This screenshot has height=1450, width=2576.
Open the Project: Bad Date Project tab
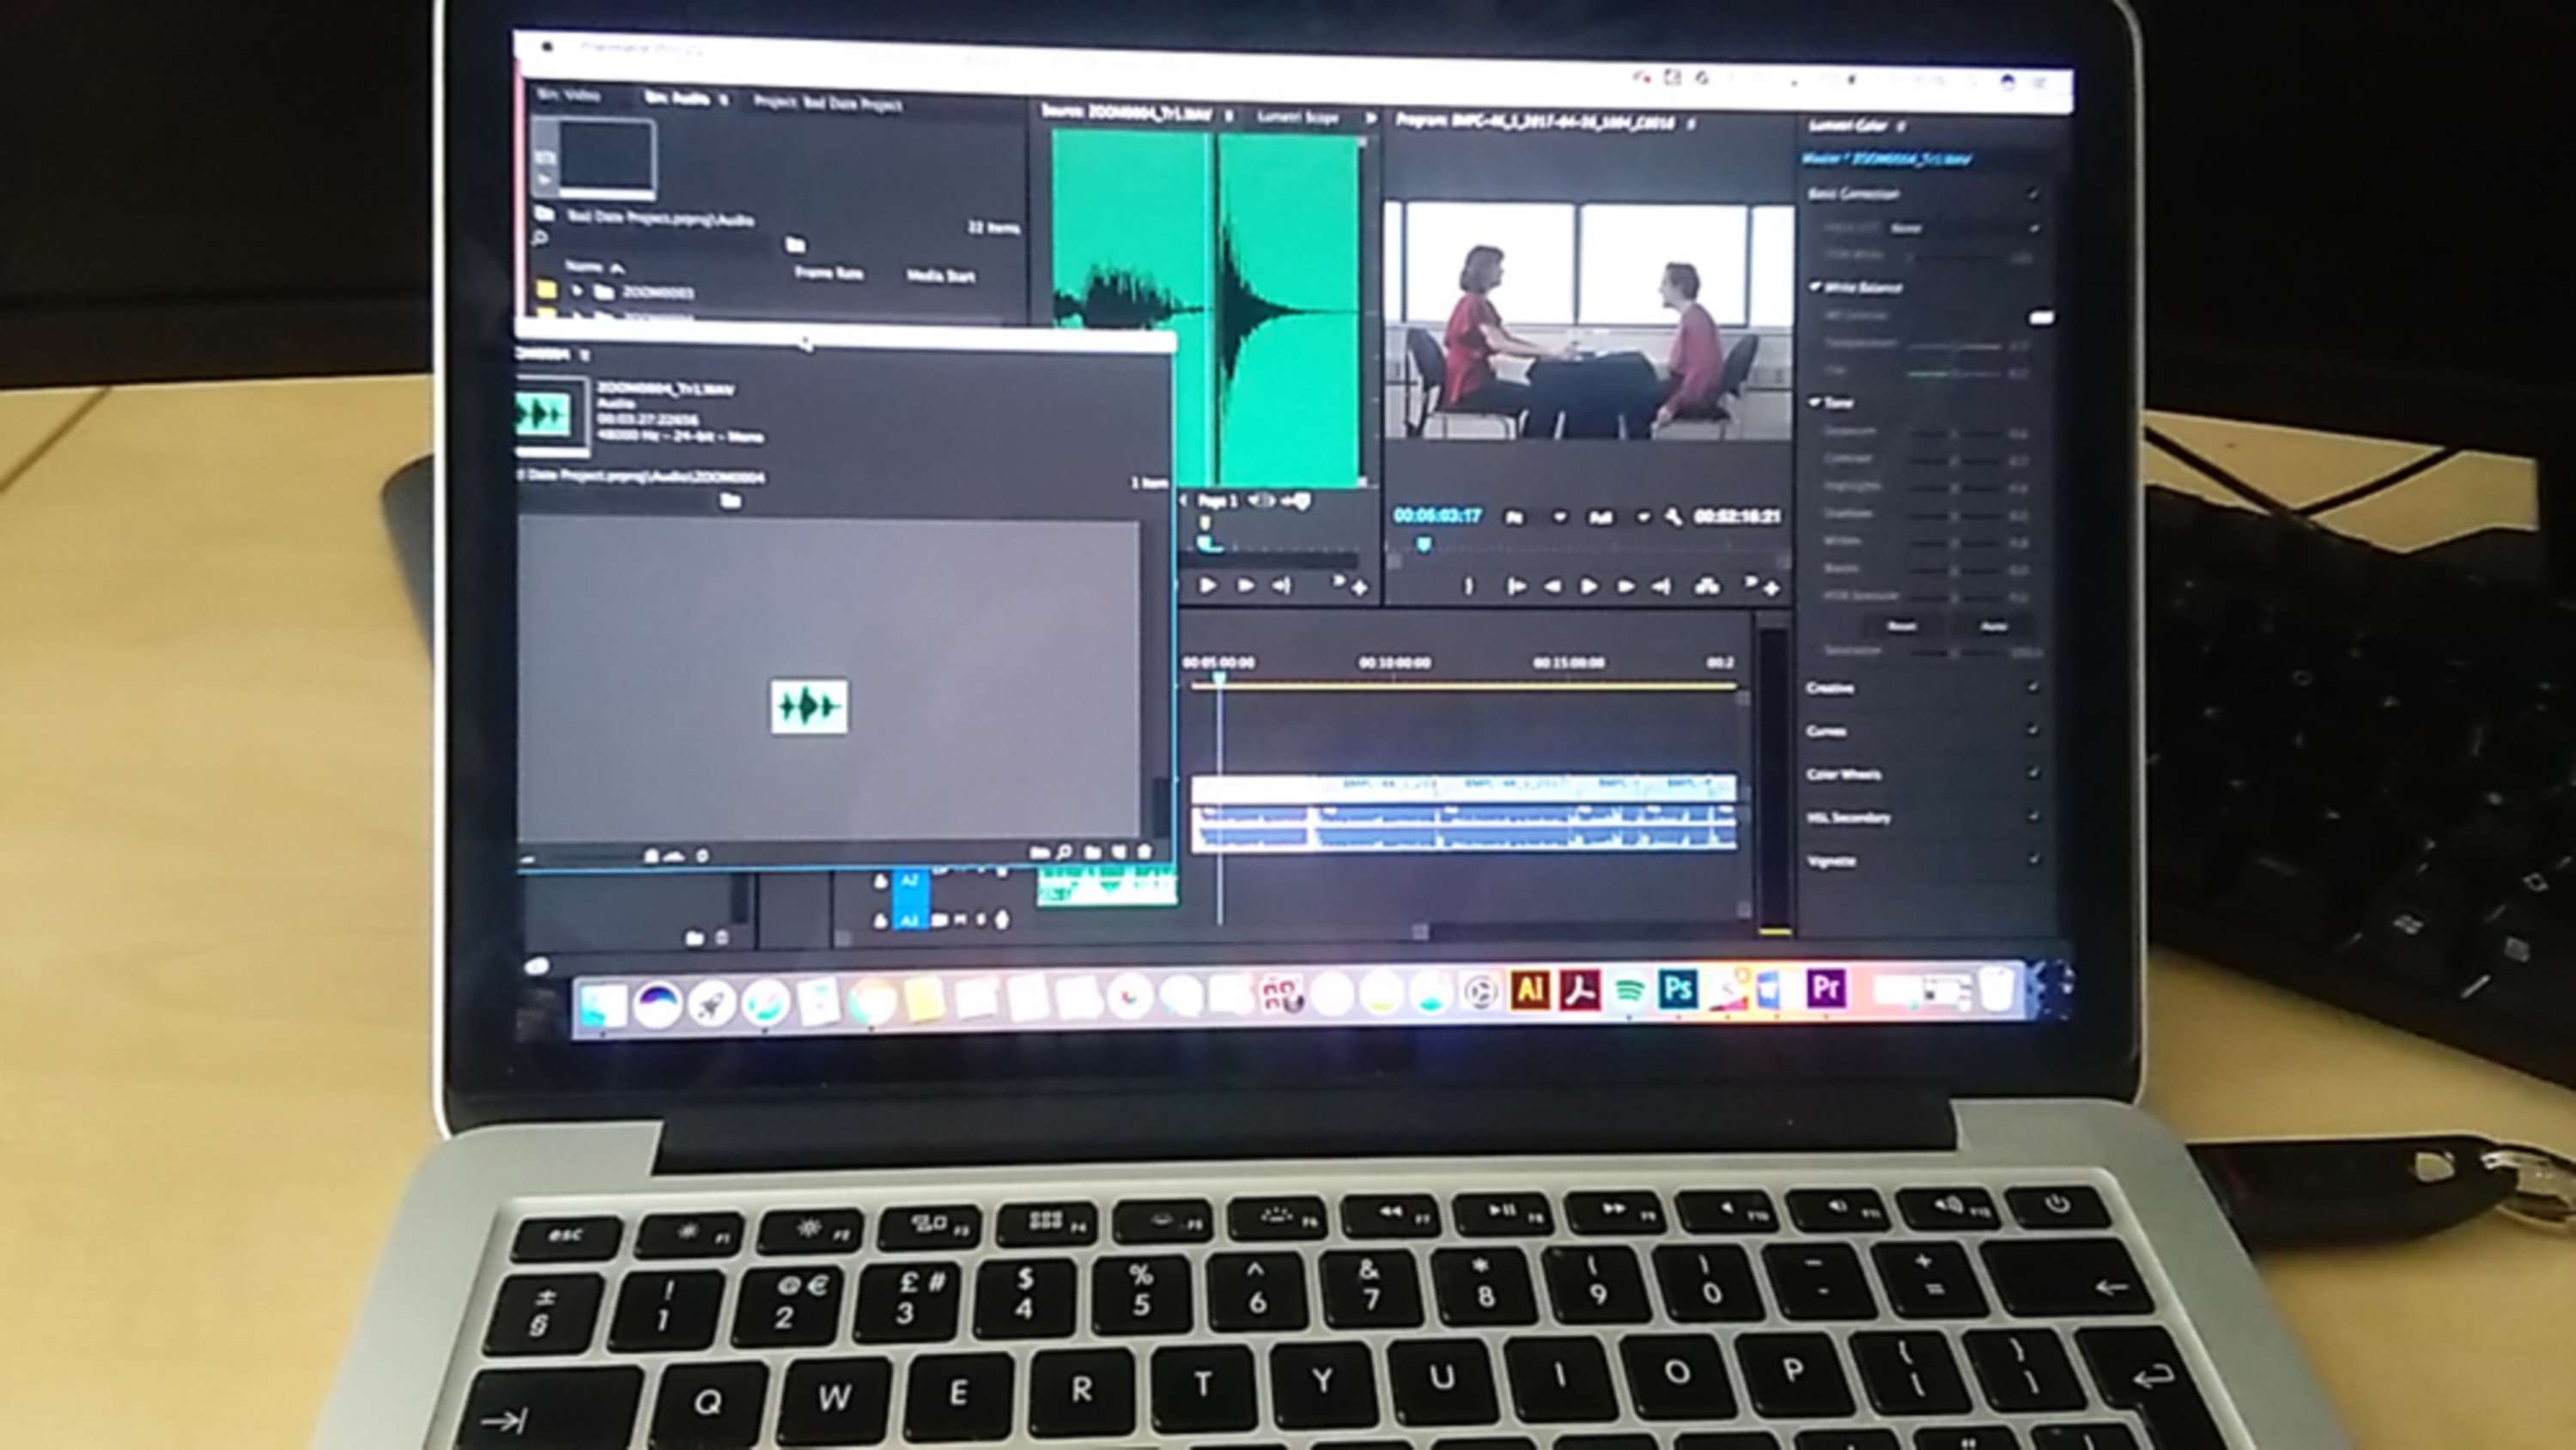click(x=828, y=102)
